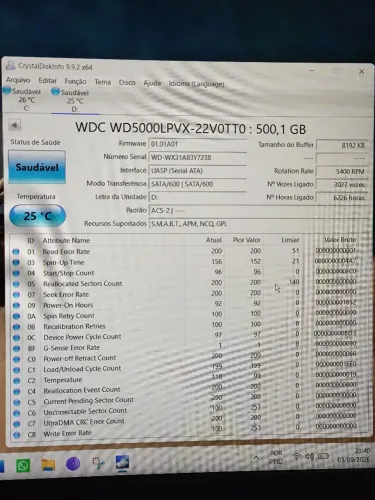375x500 pixels.
Task: Click the Valor Bruto column header
Action: click(x=340, y=239)
